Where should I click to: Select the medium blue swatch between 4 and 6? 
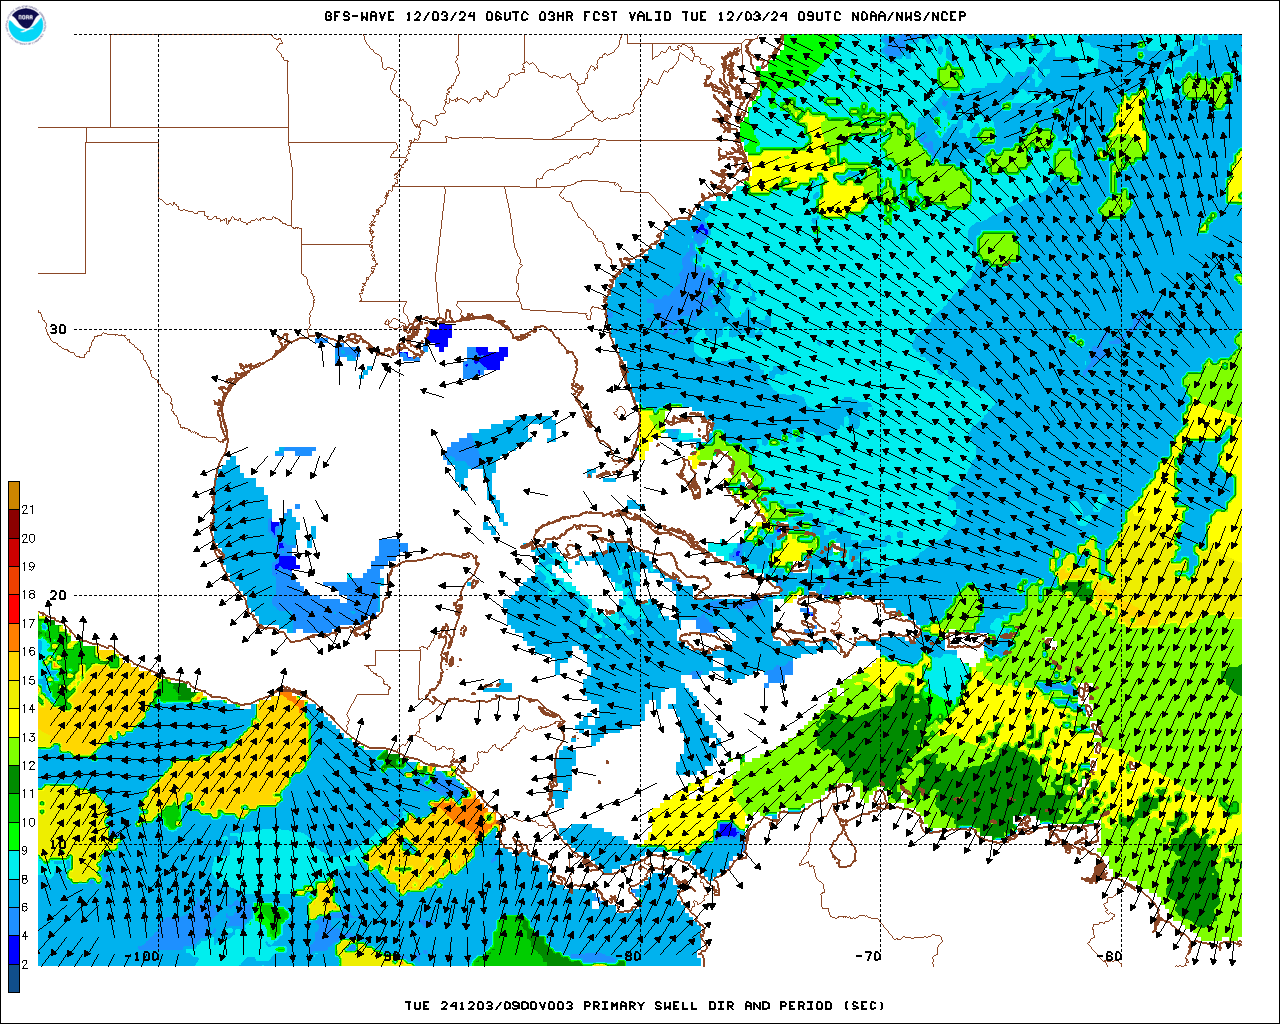14,922
